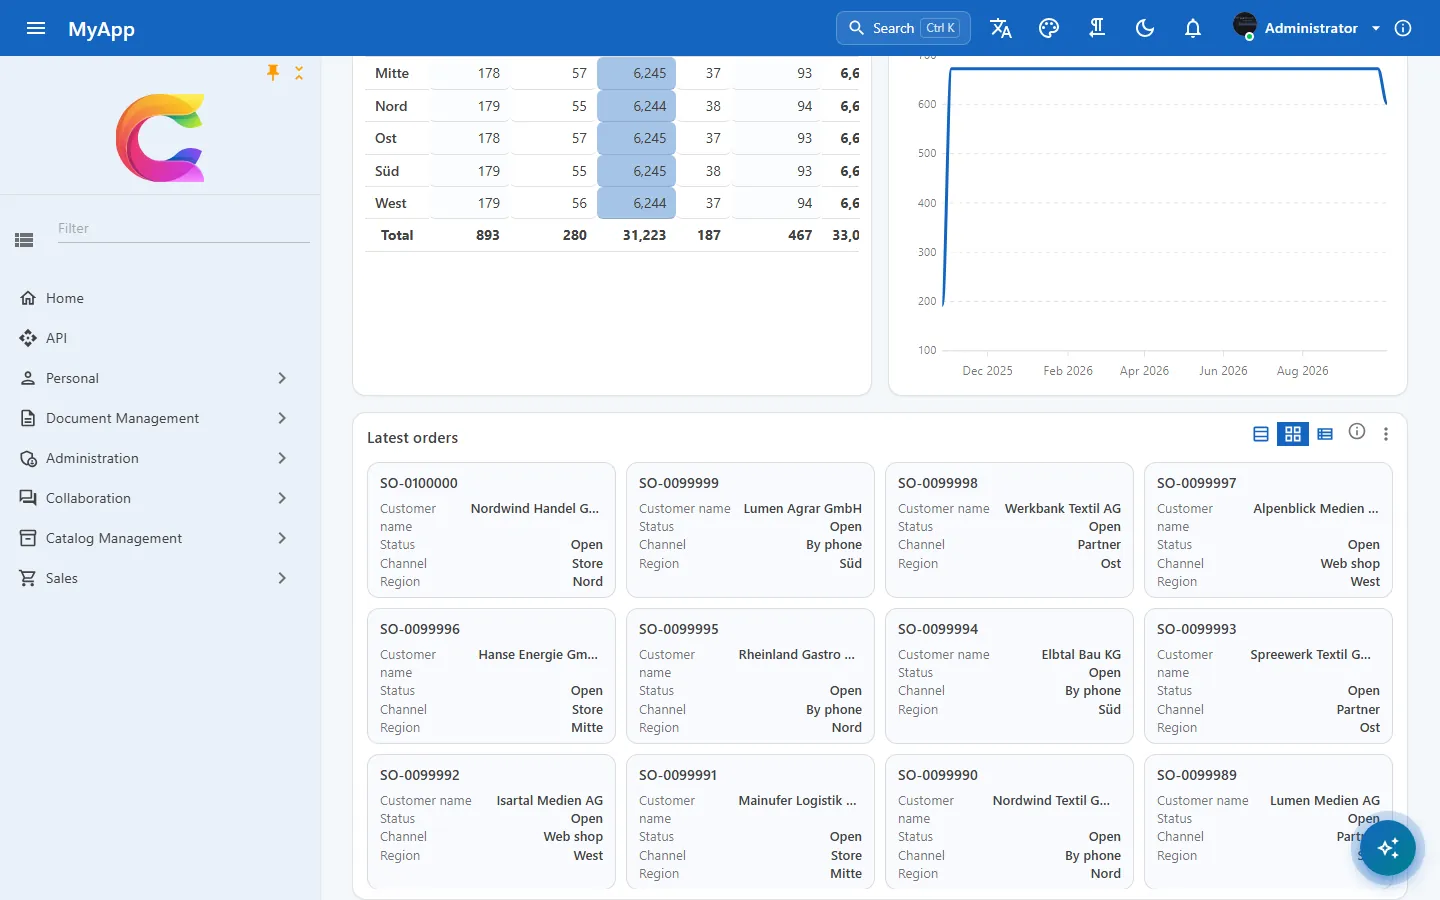
Task: Open API in sidebar
Action: pyautogui.click(x=160, y=338)
